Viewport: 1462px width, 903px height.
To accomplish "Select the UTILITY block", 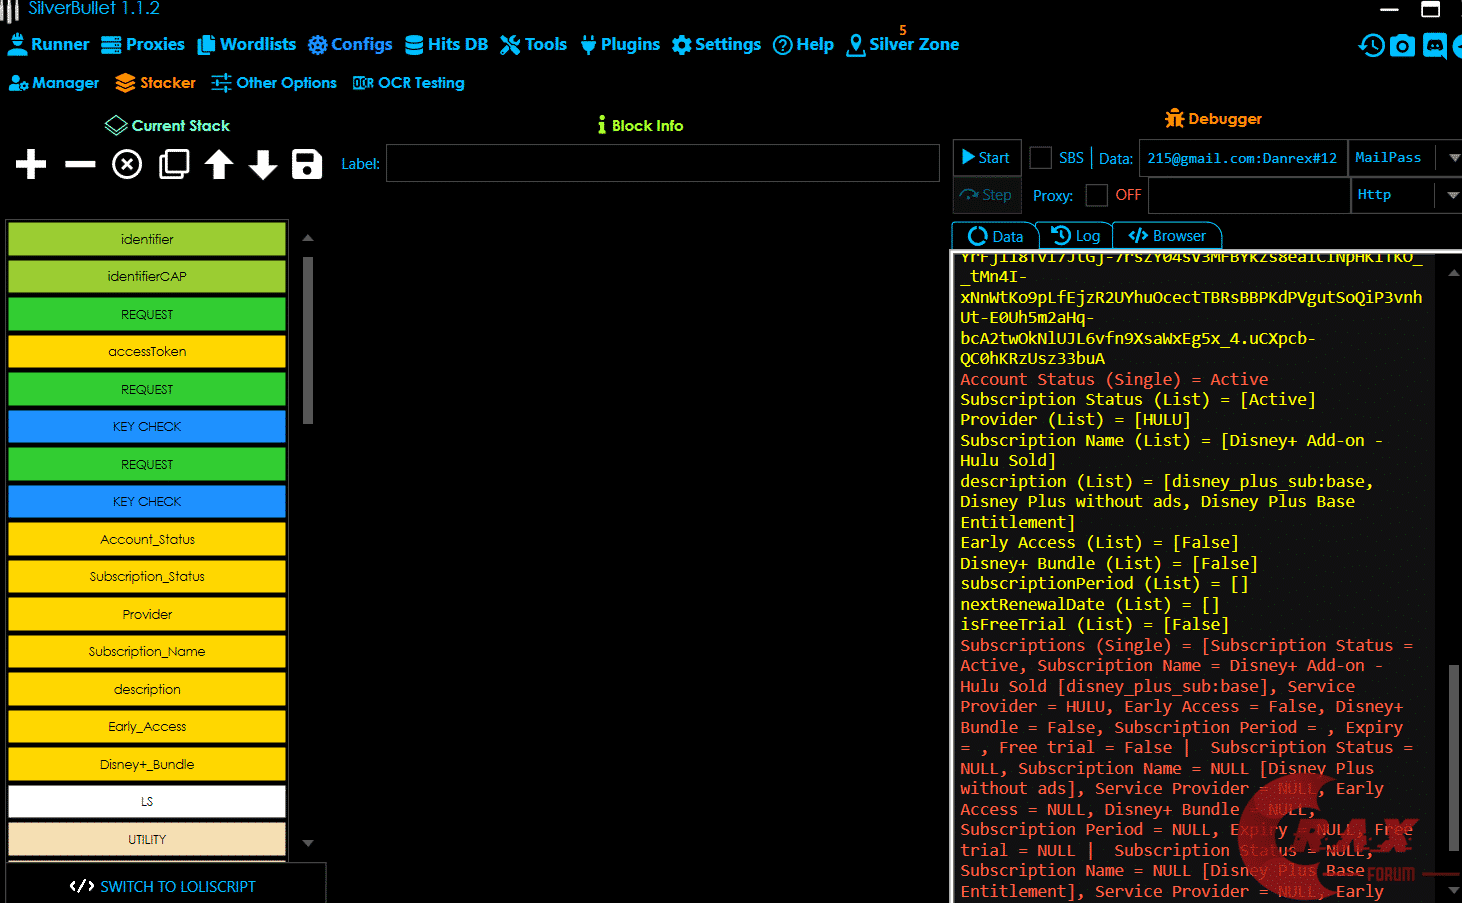I will tap(147, 839).
